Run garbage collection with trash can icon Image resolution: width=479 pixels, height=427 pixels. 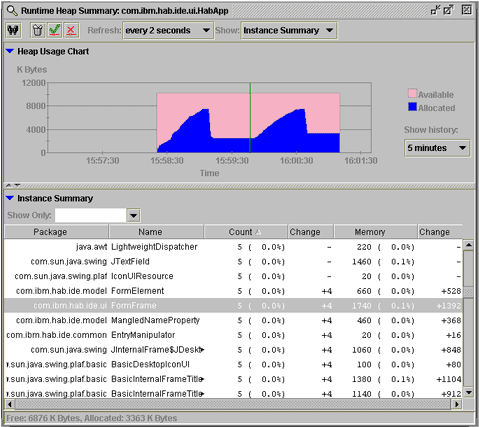coord(38,30)
